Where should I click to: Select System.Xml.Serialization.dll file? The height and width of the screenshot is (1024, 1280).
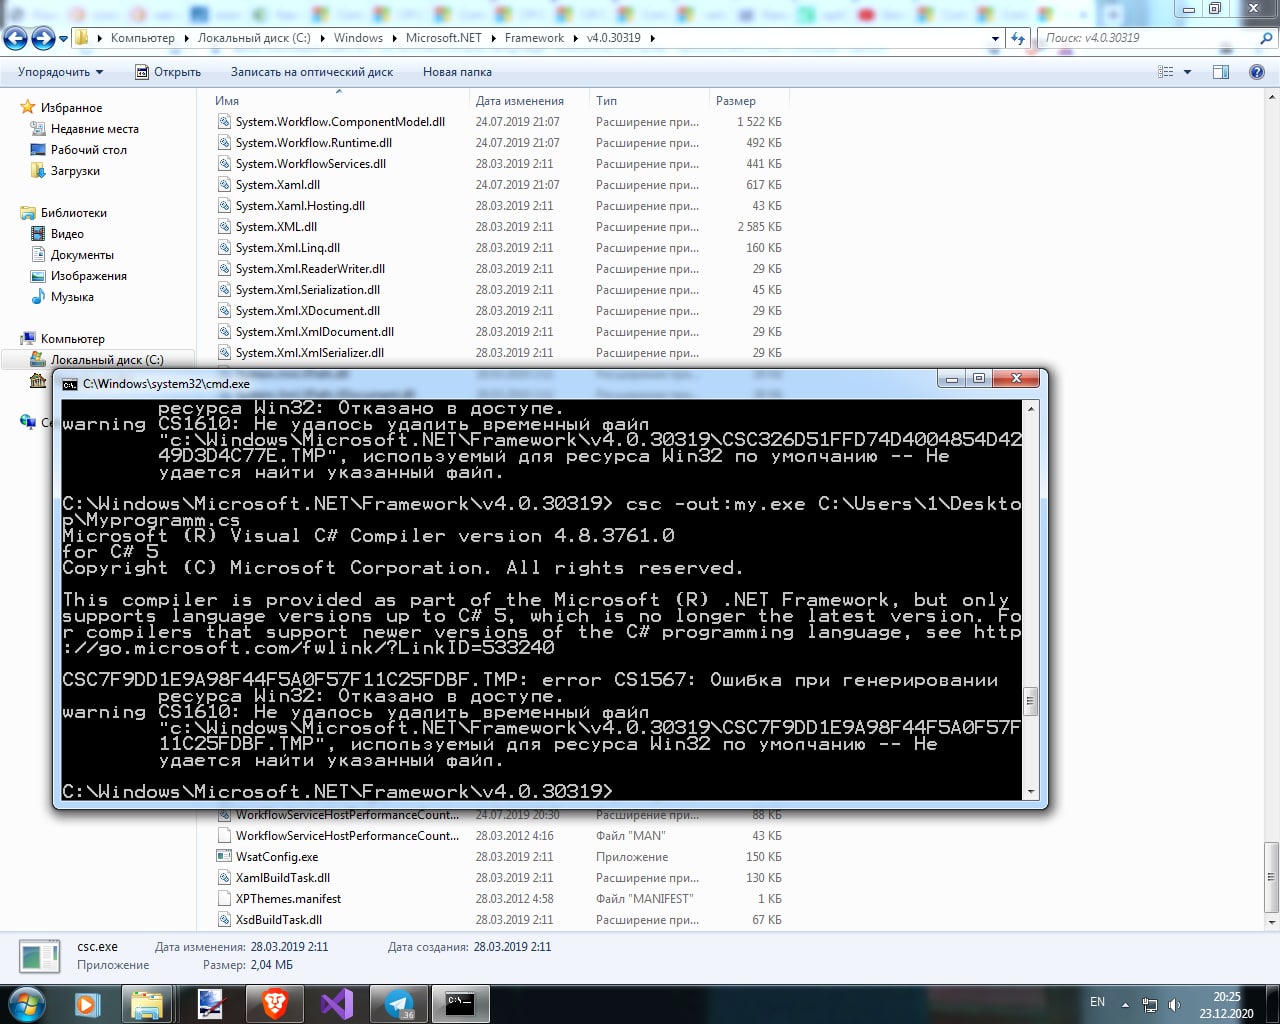click(308, 290)
